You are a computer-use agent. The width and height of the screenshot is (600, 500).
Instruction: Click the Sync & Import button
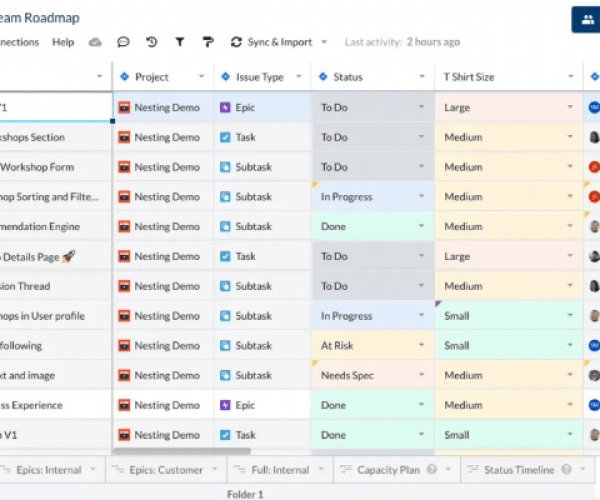pos(279,42)
